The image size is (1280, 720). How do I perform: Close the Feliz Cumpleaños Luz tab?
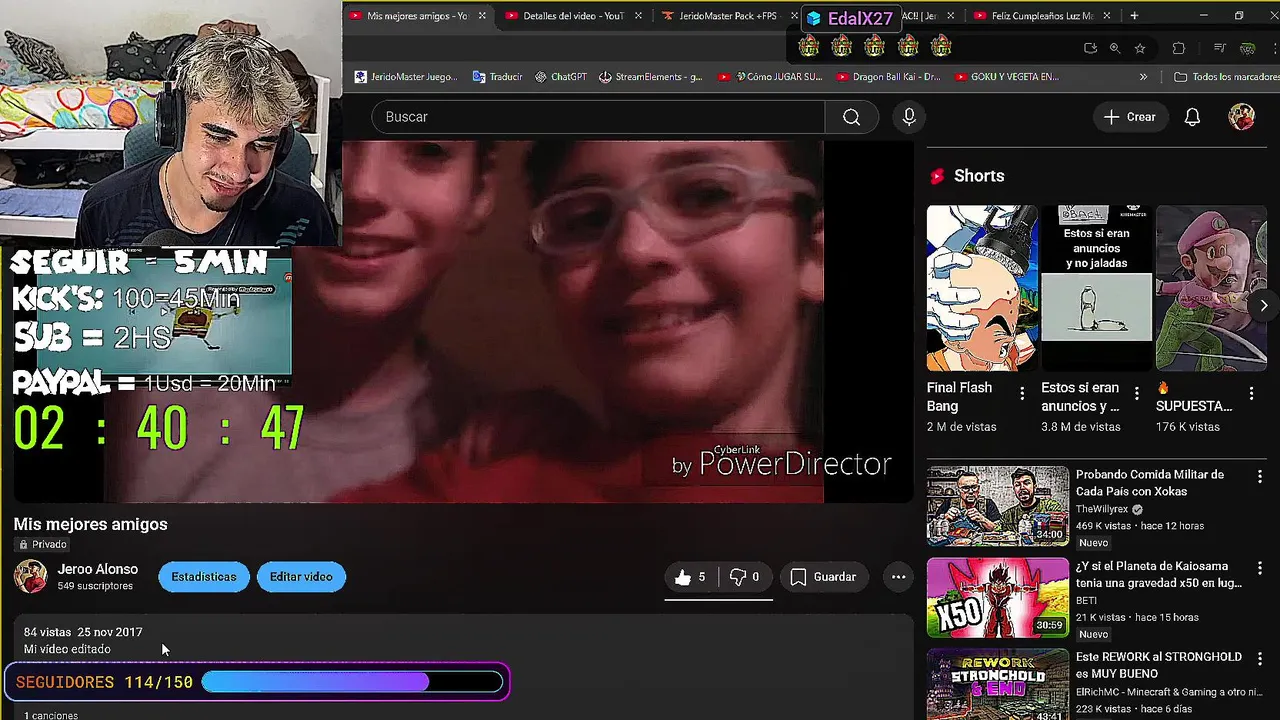(x=1107, y=16)
